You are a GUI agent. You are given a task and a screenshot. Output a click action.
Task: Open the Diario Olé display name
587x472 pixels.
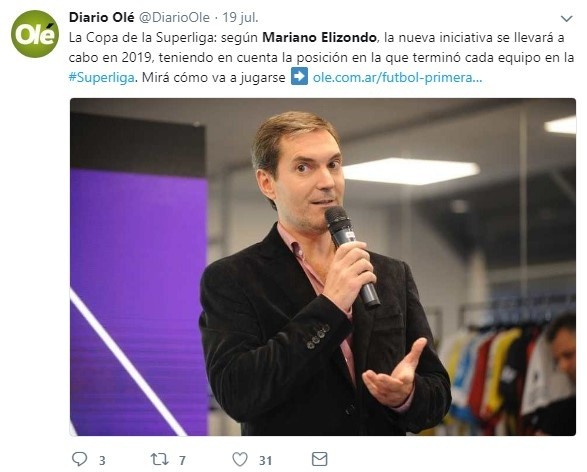pyautogui.click(x=101, y=17)
